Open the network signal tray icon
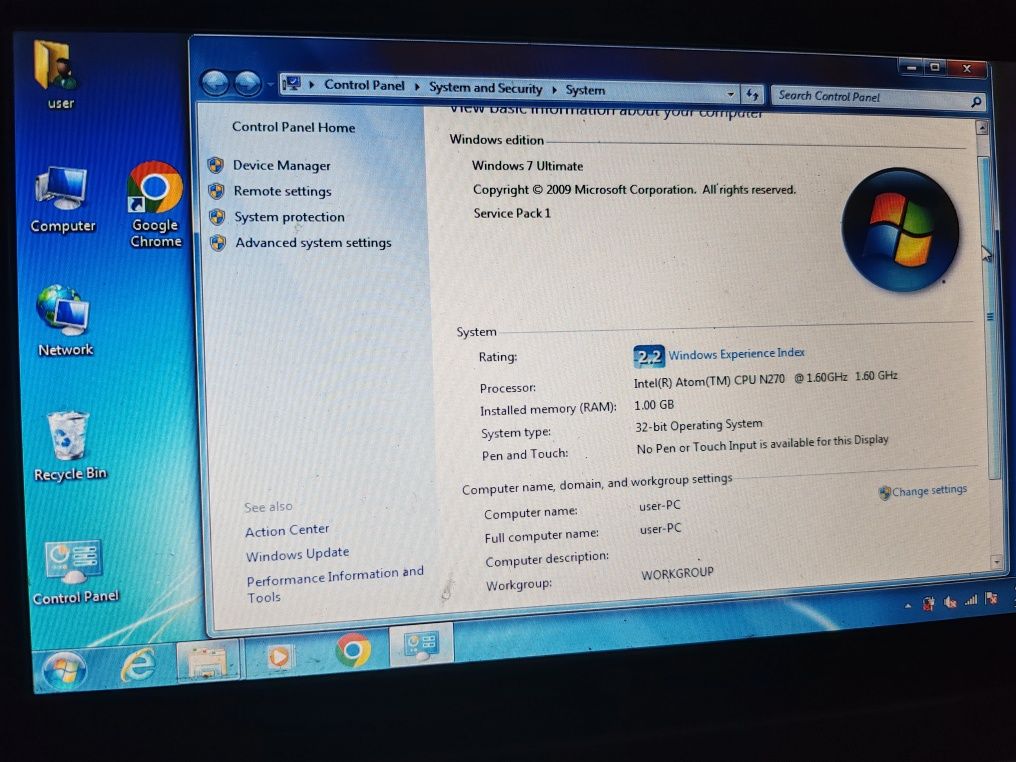The image size is (1016, 762). point(971,601)
